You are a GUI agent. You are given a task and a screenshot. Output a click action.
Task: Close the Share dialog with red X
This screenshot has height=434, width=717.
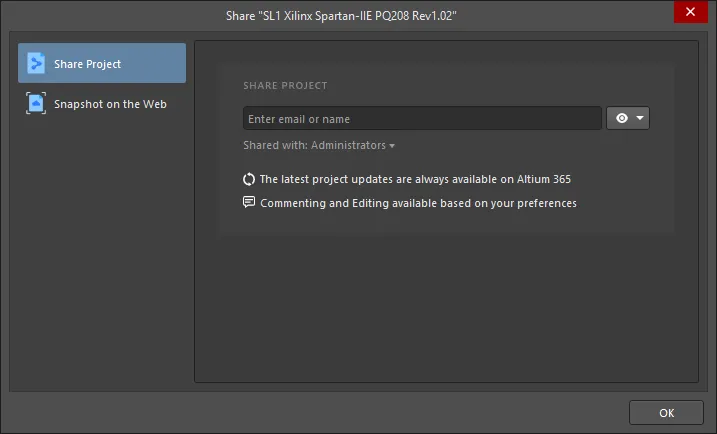(x=690, y=11)
